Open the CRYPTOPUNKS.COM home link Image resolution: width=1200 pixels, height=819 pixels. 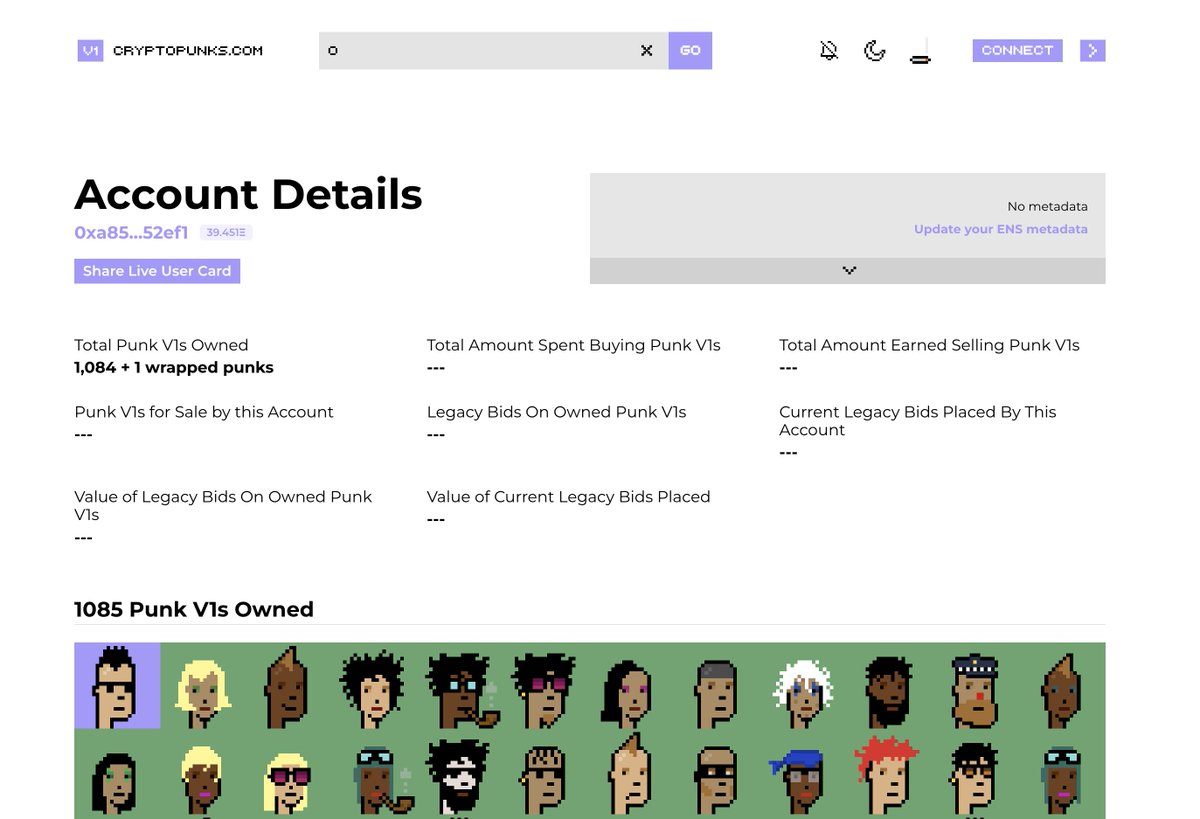(188, 51)
